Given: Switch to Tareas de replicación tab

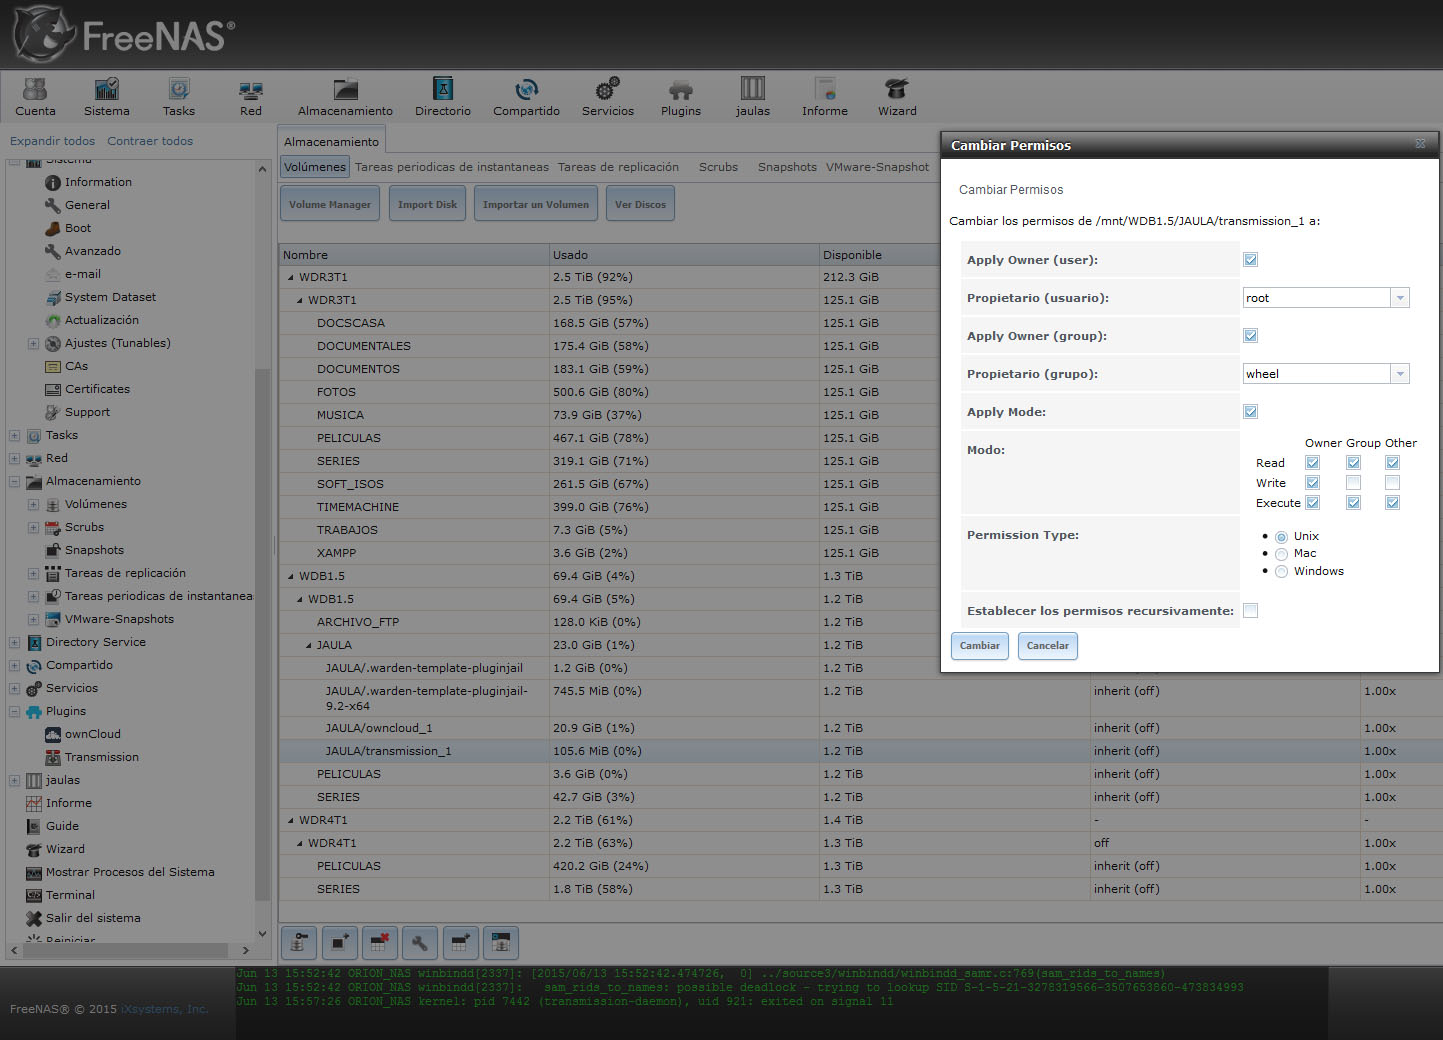Looking at the screenshot, I should 618,167.
